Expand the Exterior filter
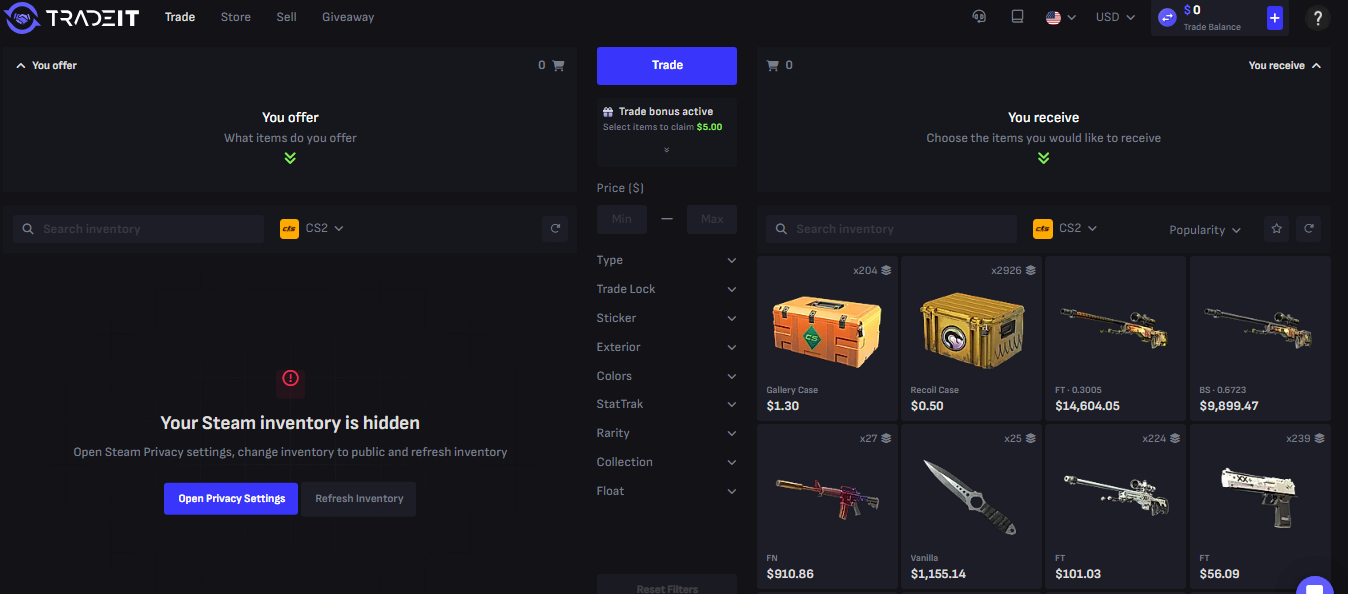Viewport: 1348px width, 594px height. (666, 347)
